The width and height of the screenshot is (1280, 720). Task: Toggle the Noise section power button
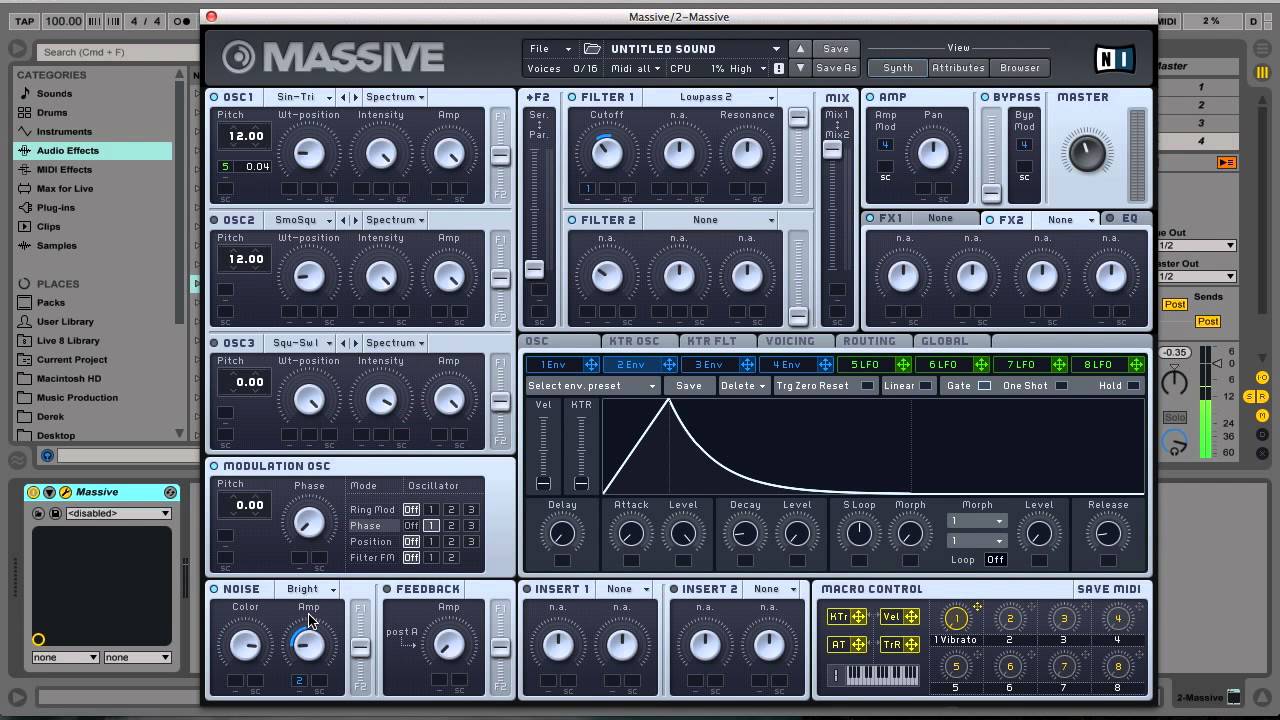coord(215,589)
